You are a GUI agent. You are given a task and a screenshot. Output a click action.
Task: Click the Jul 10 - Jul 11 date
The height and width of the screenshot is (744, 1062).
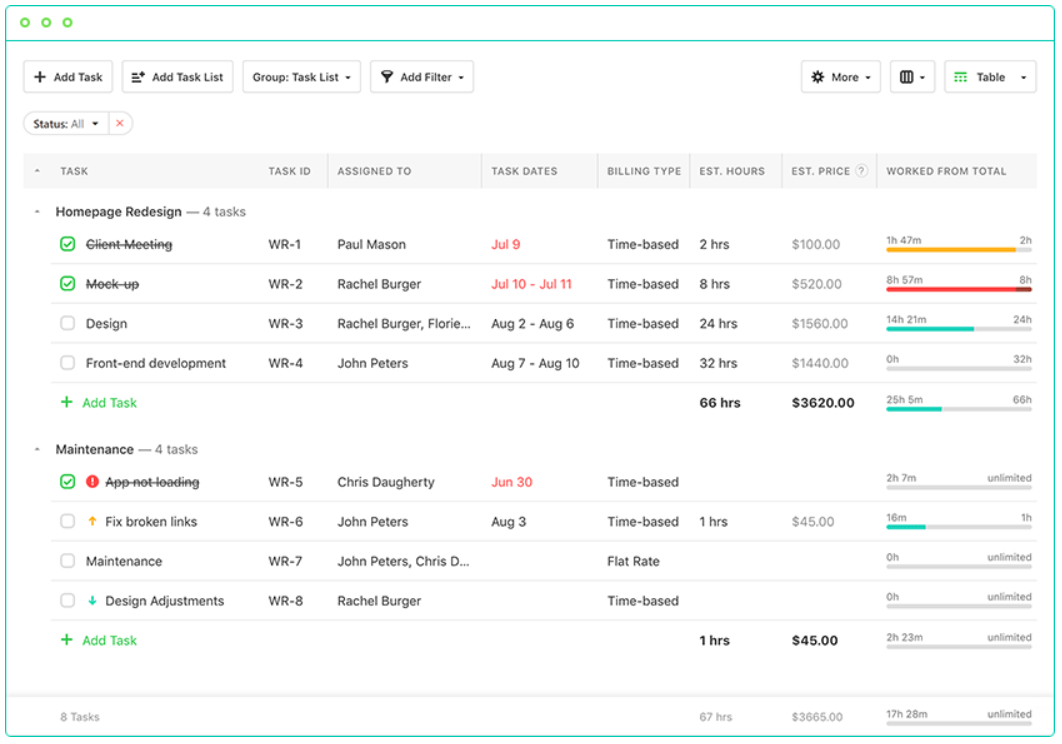point(532,284)
